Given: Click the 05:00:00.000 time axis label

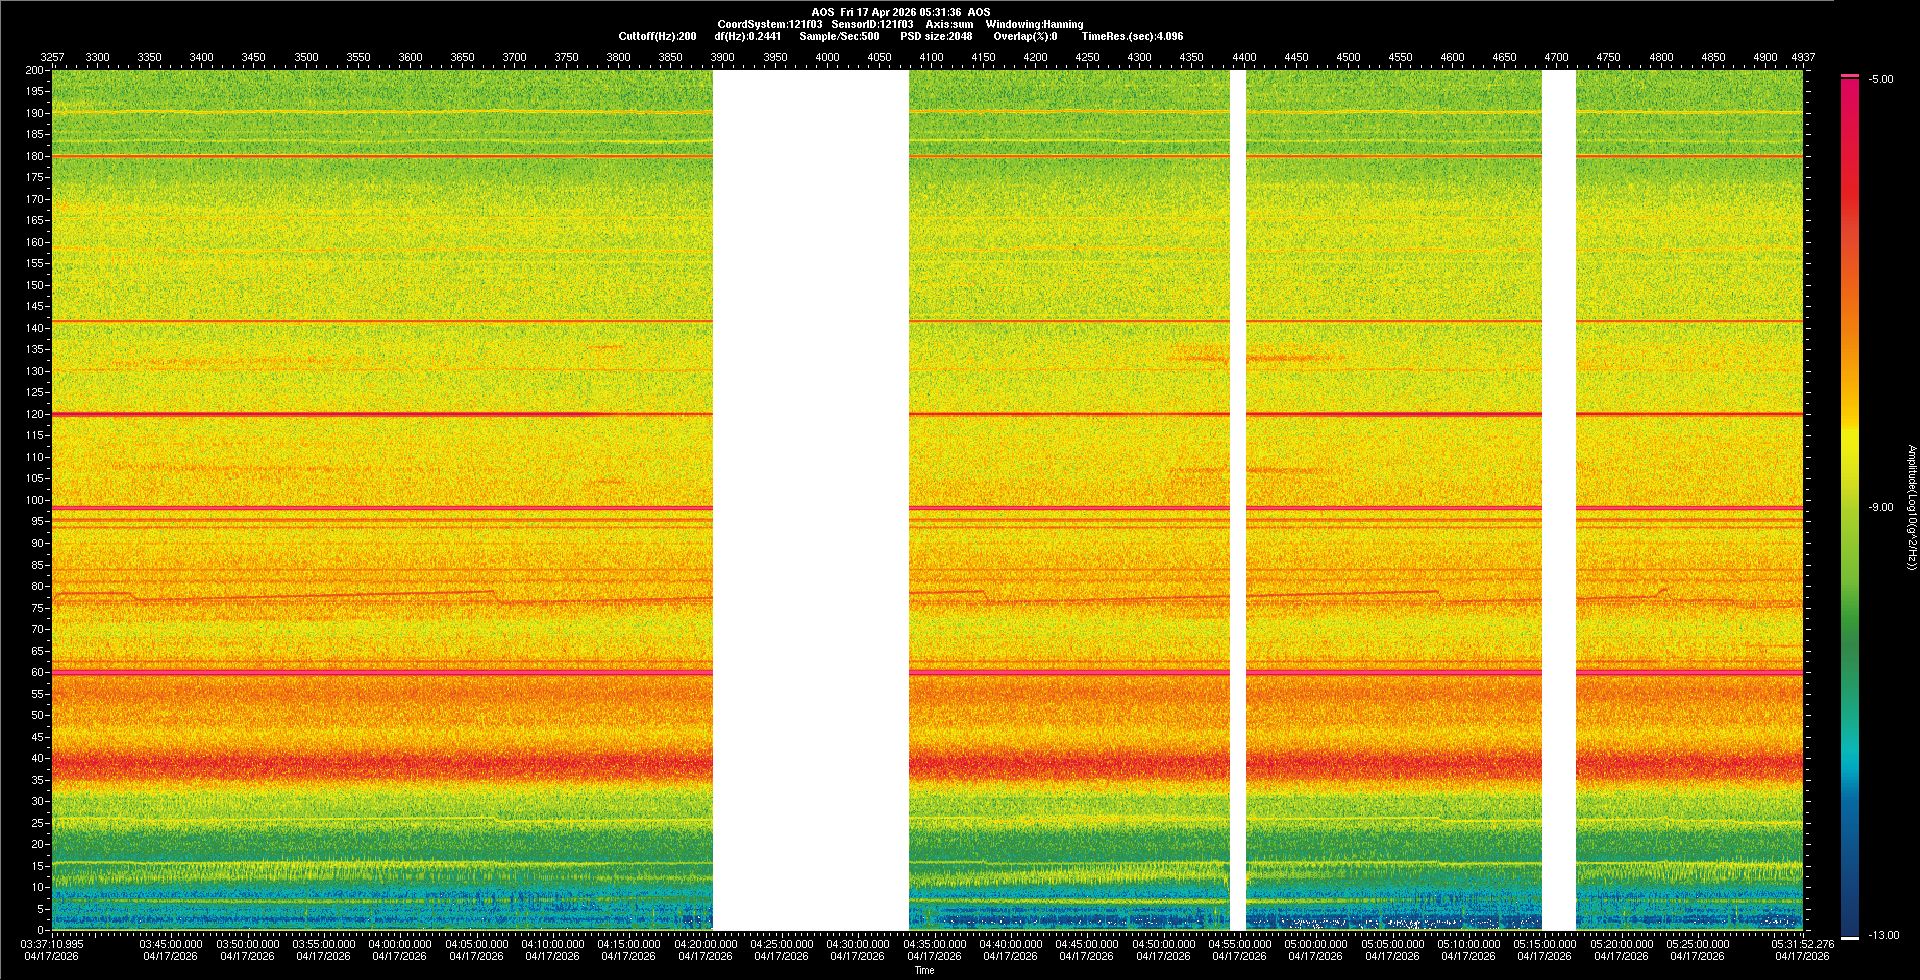Looking at the screenshot, I should [x=1315, y=944].
